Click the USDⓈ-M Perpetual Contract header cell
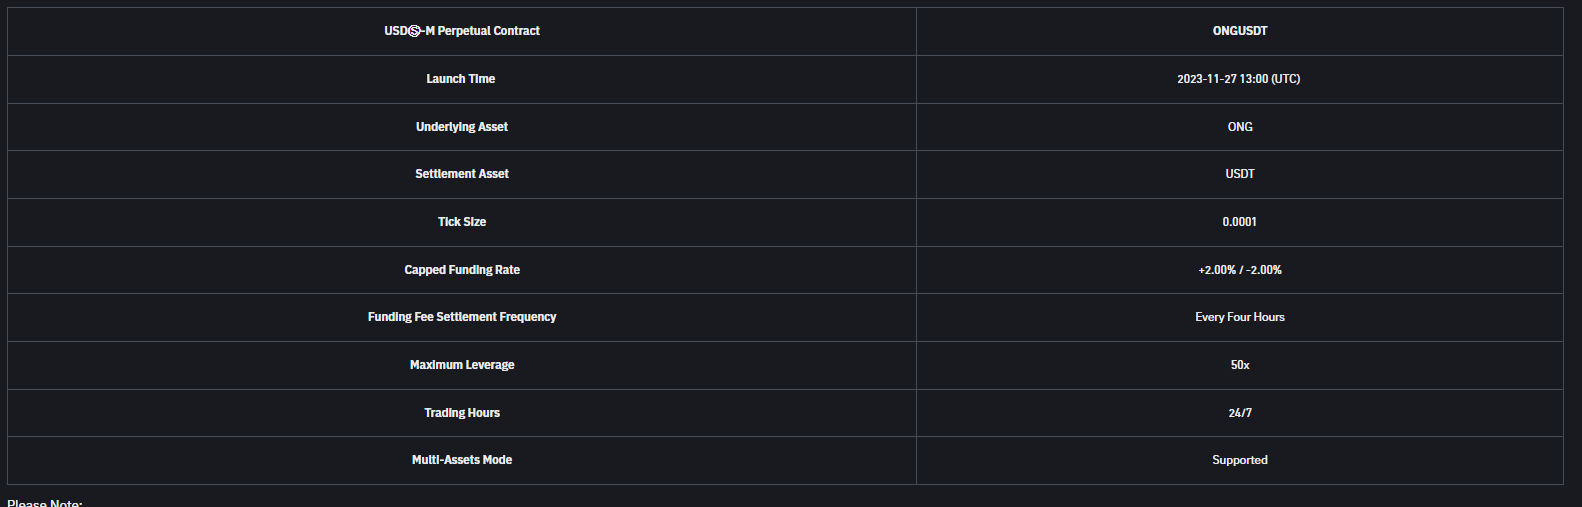Image resolution: width=1582 pixels, height=507 pixels. click(462, 31)
